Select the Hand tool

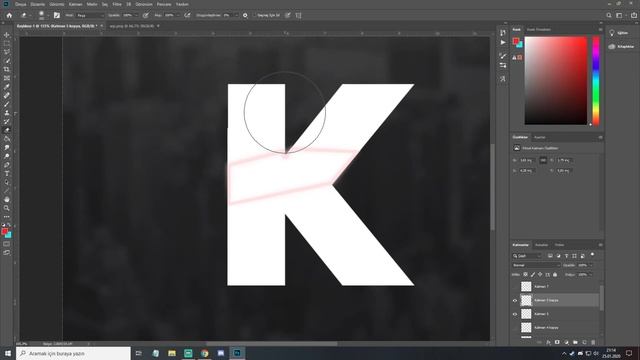coord(7,199)
